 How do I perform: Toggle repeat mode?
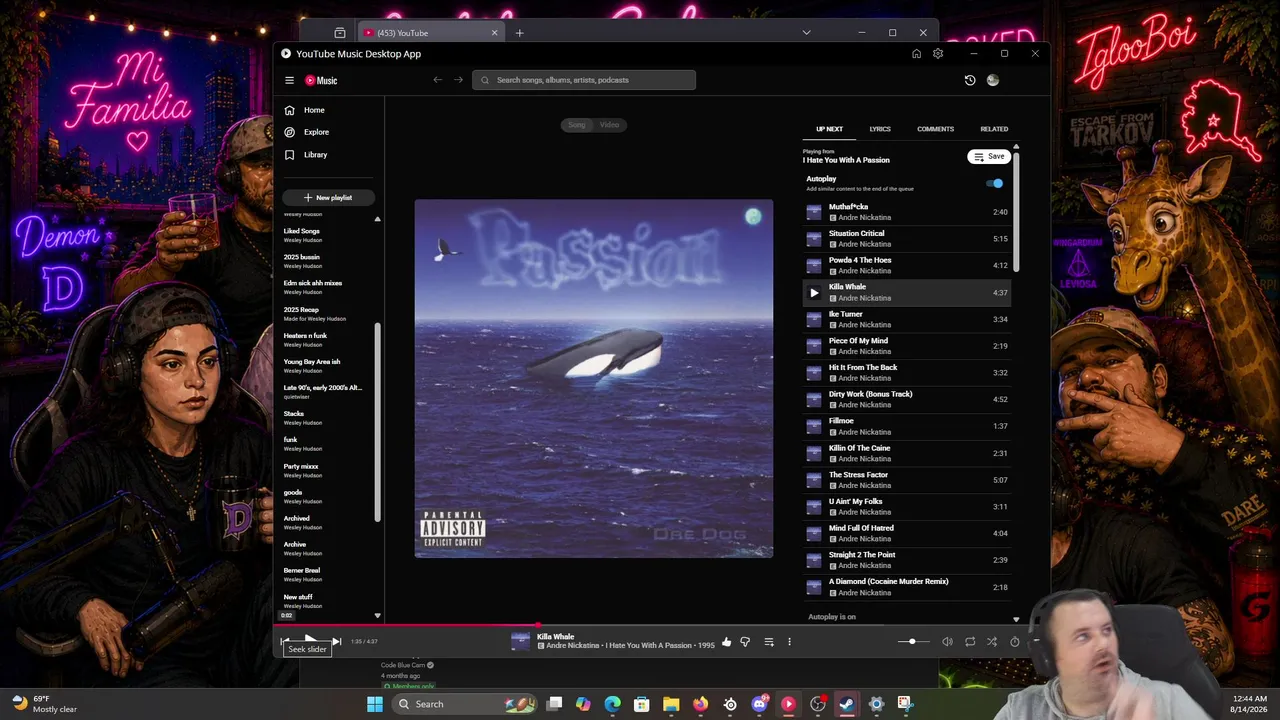[970, 642]
